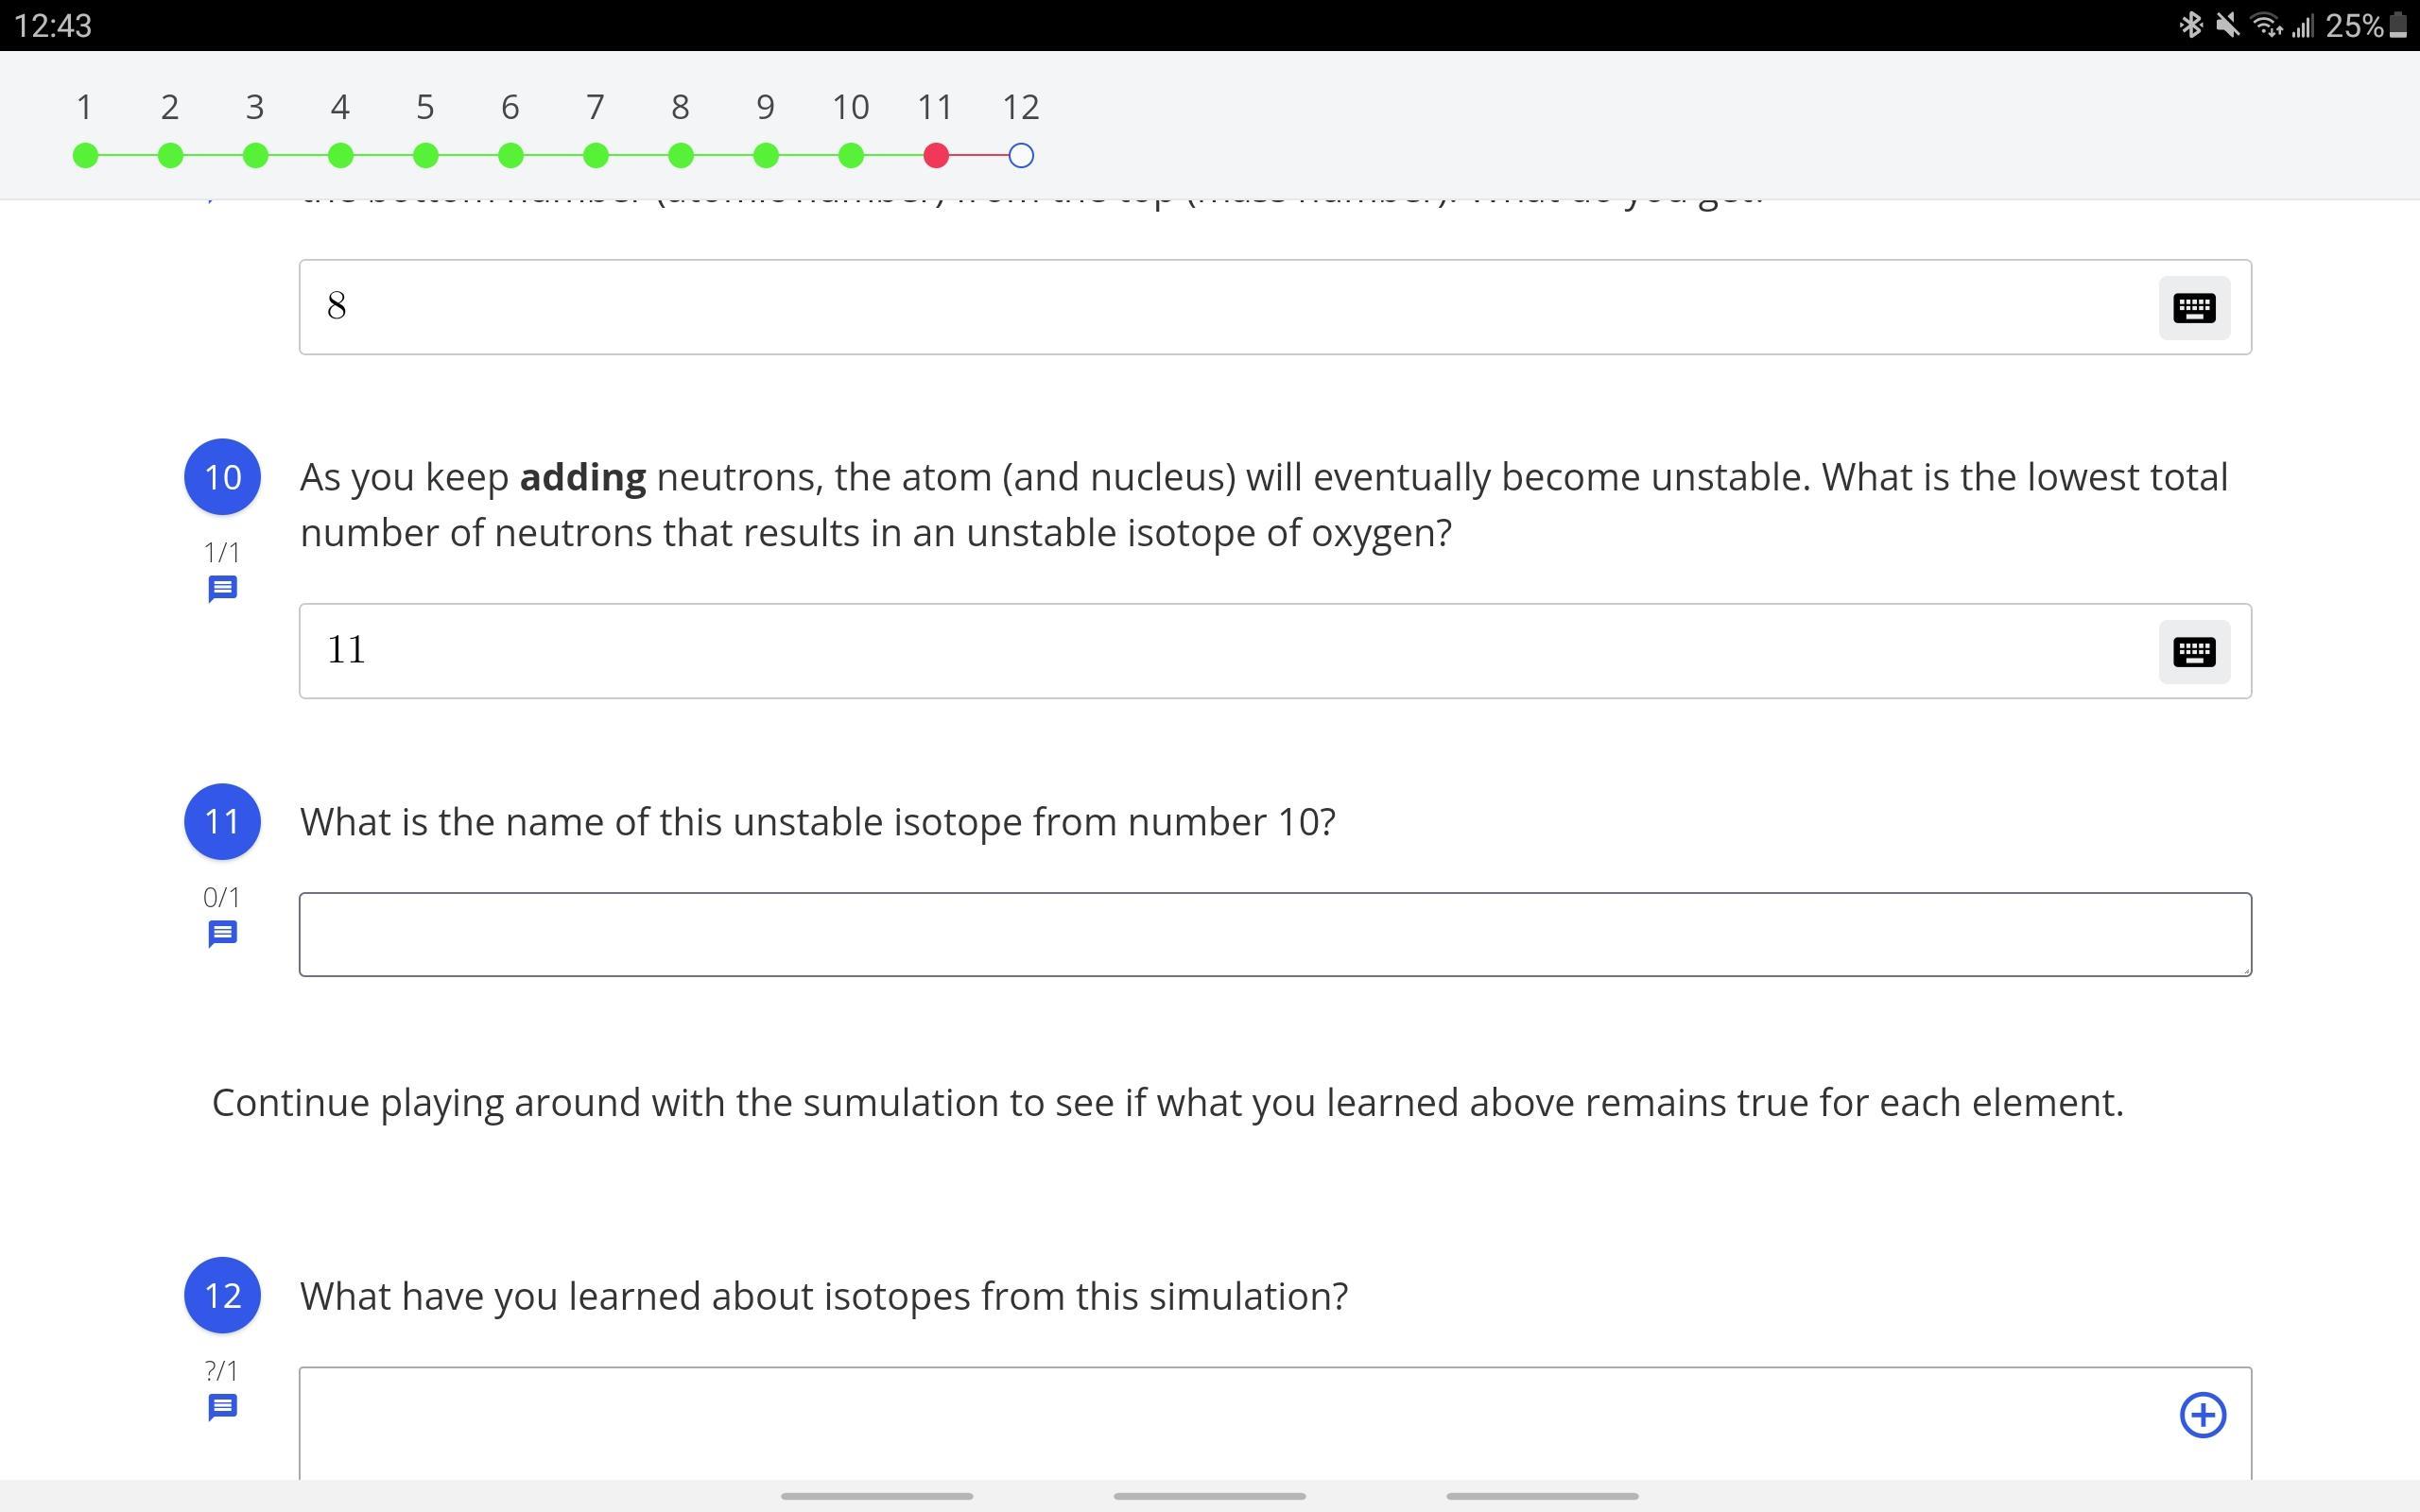Click the blue question 12 number badge
The width and height of the screenshot is (2420, 1512).
[x=222, y=1295]
